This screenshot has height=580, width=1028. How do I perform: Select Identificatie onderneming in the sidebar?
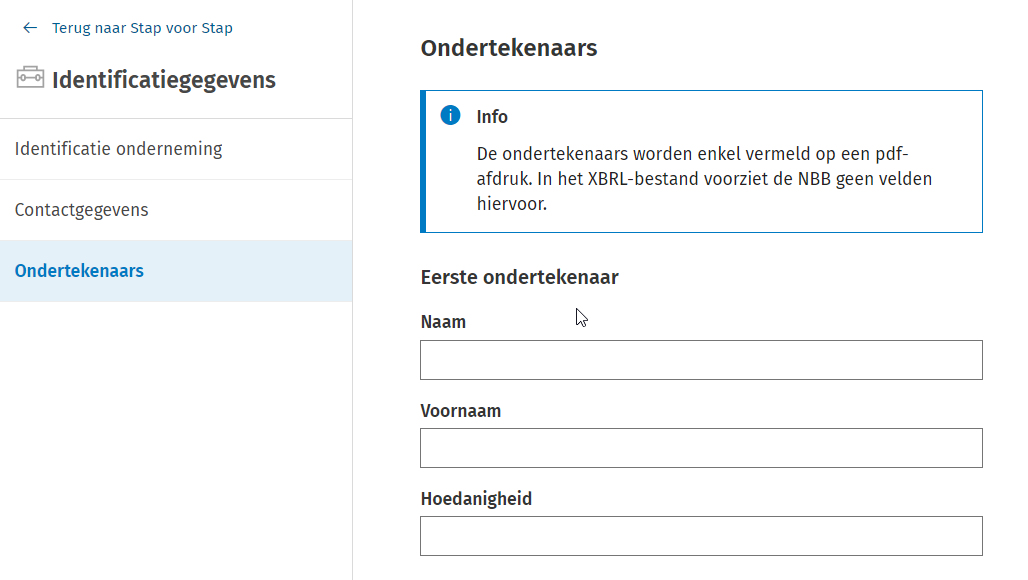coord(118,148)
